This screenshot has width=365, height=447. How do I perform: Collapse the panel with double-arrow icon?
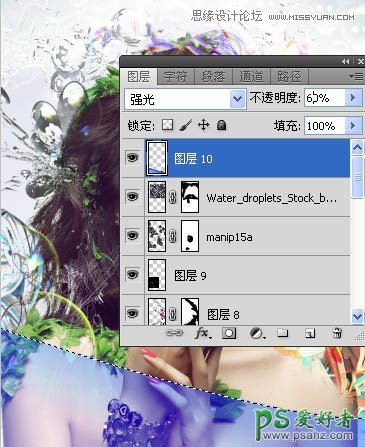pos(346,62)
